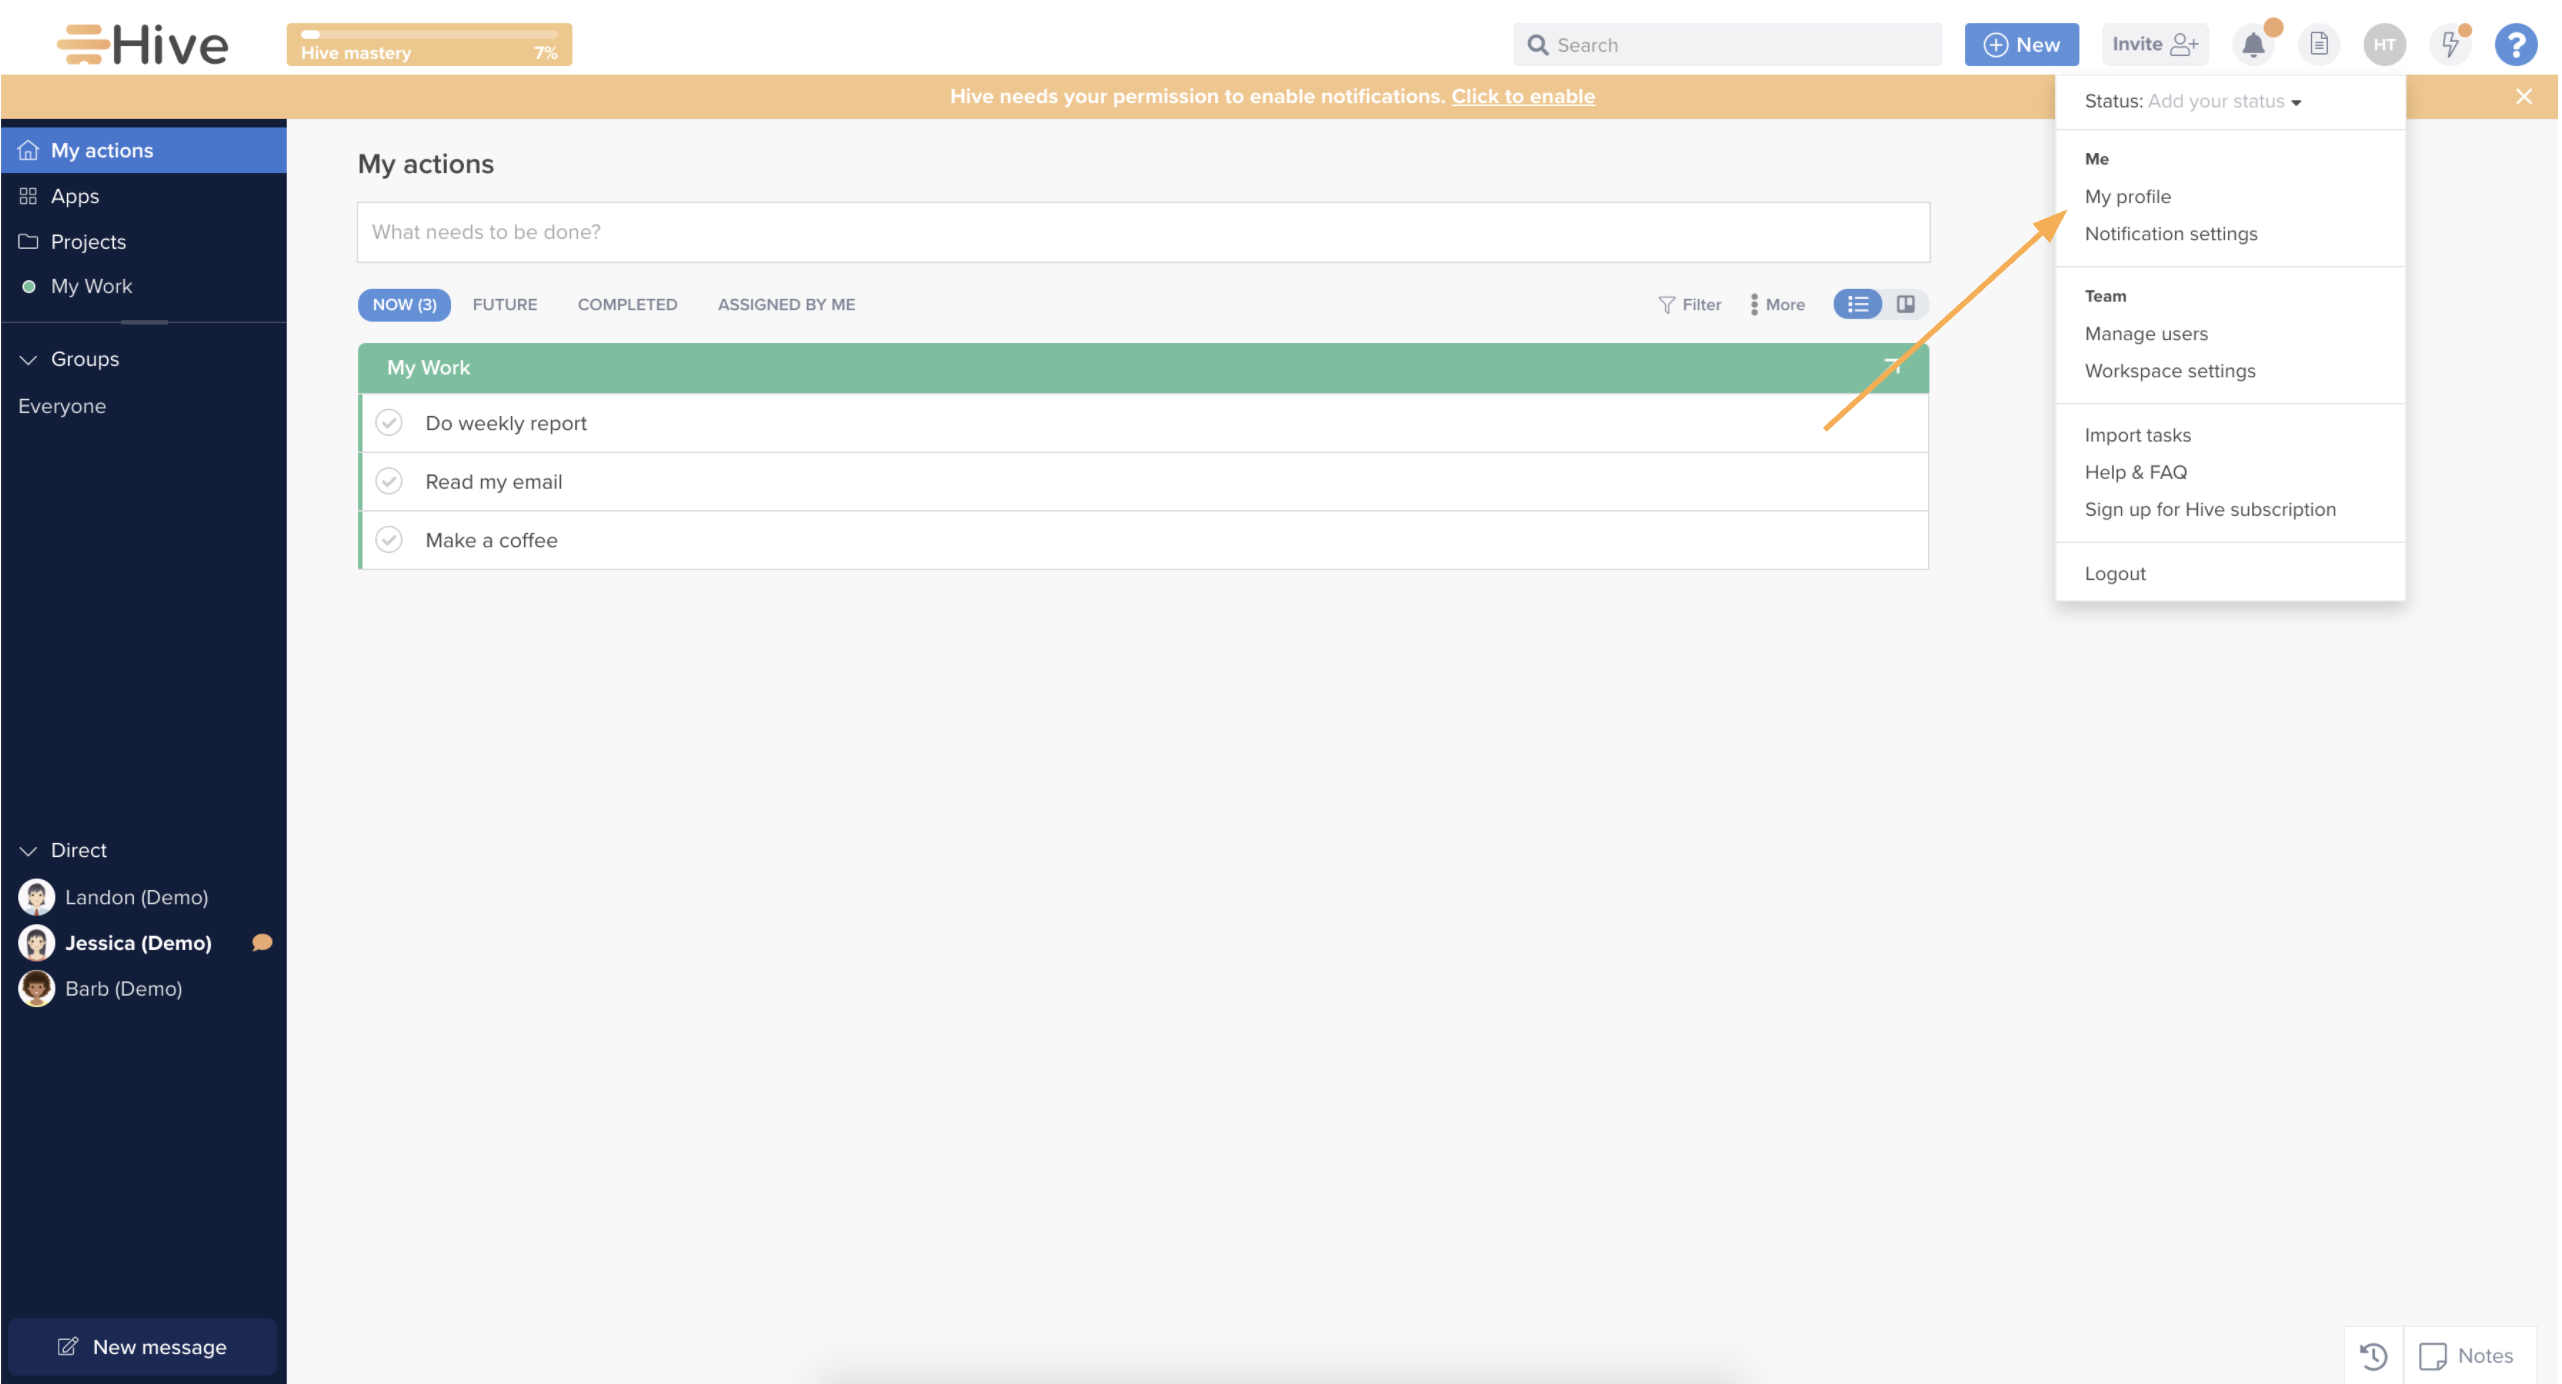Switch to the COMPLETED tab
Image resolution: width=2562 pixels, height=1384 pixels.
point(627,304)
